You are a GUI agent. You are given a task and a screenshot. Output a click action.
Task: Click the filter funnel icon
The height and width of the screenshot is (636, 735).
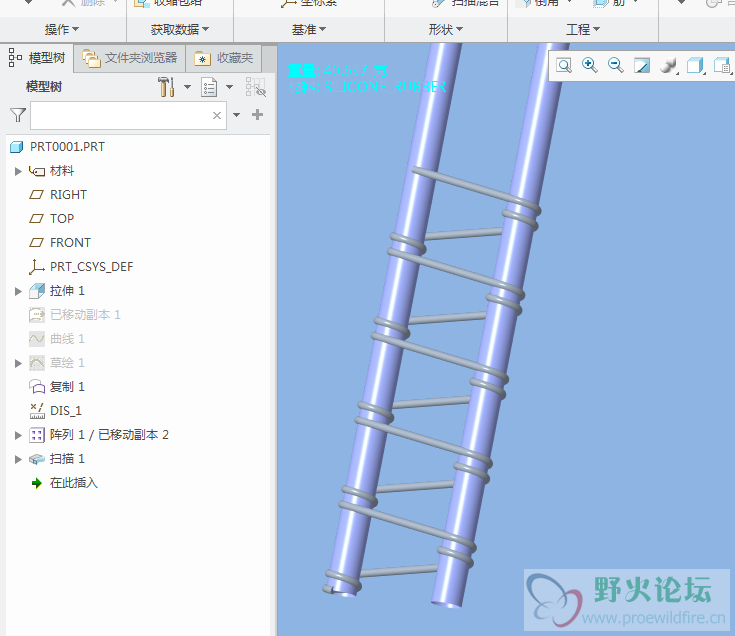tap(18, 115)
